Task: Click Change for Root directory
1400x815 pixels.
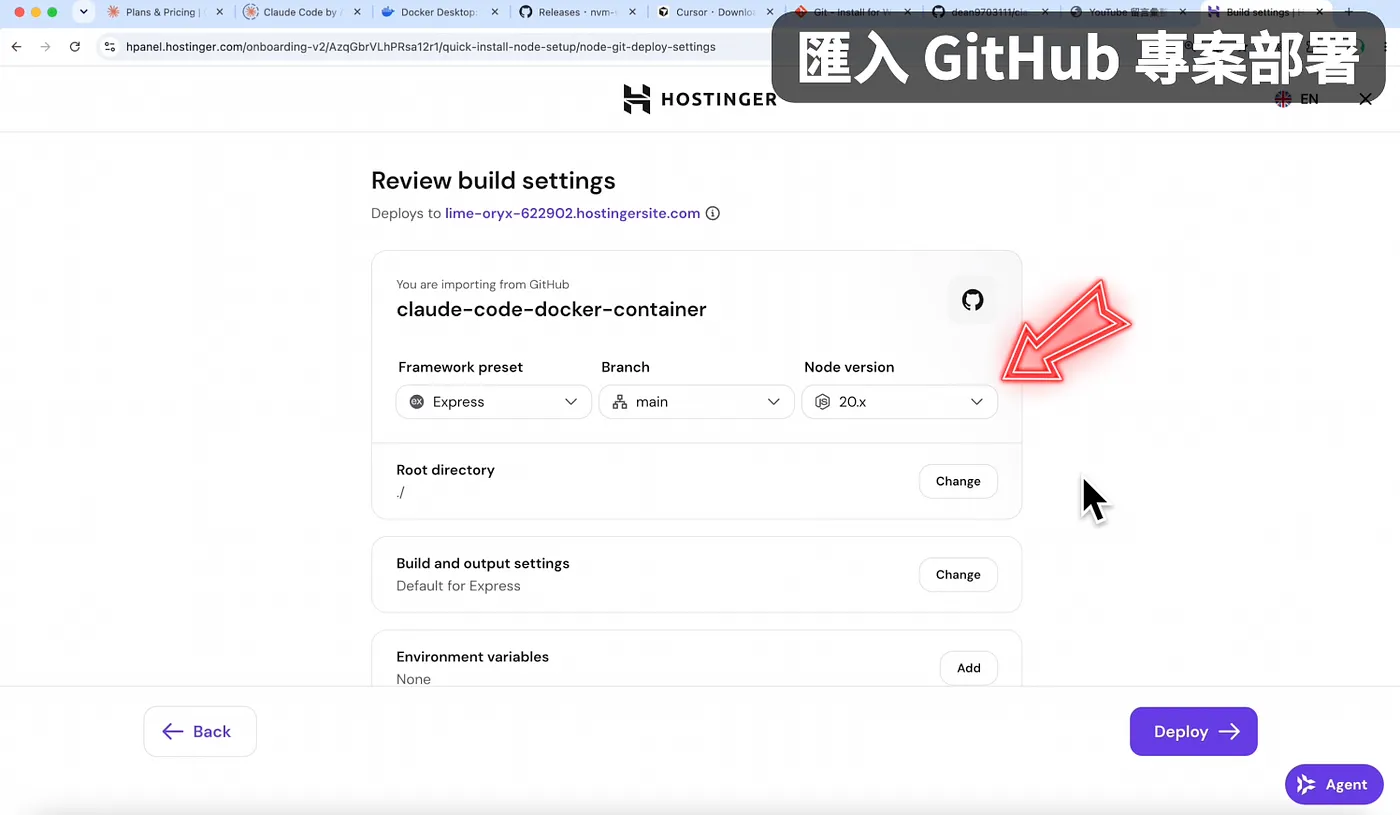Action: coord(958,481)
